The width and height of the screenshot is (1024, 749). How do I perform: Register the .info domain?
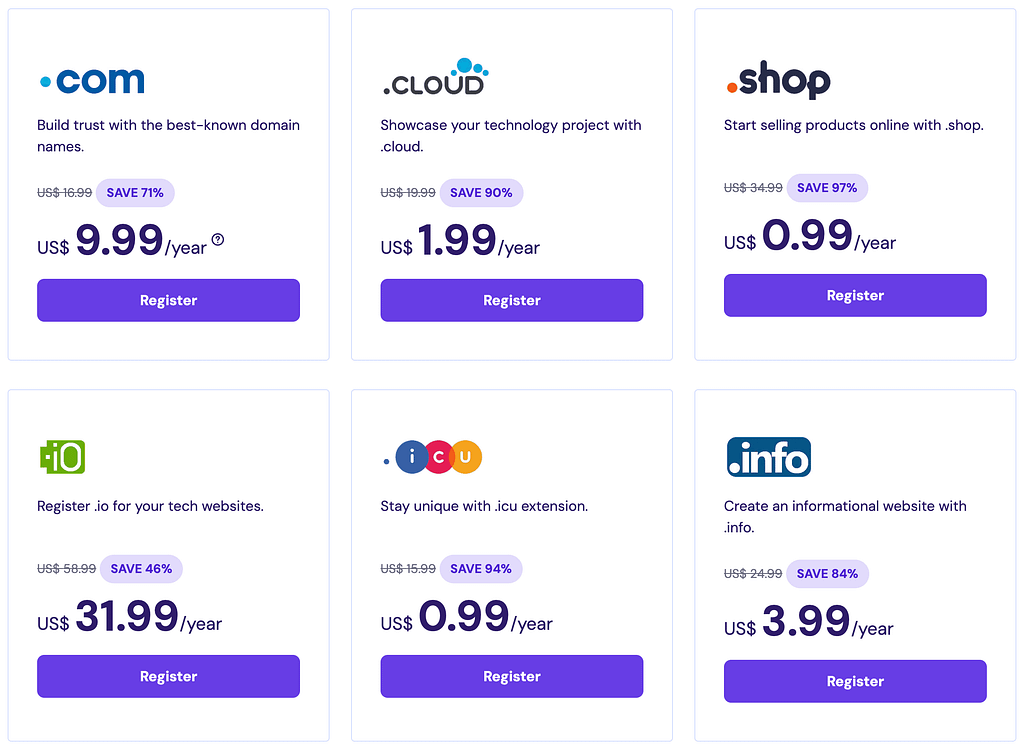855,681
